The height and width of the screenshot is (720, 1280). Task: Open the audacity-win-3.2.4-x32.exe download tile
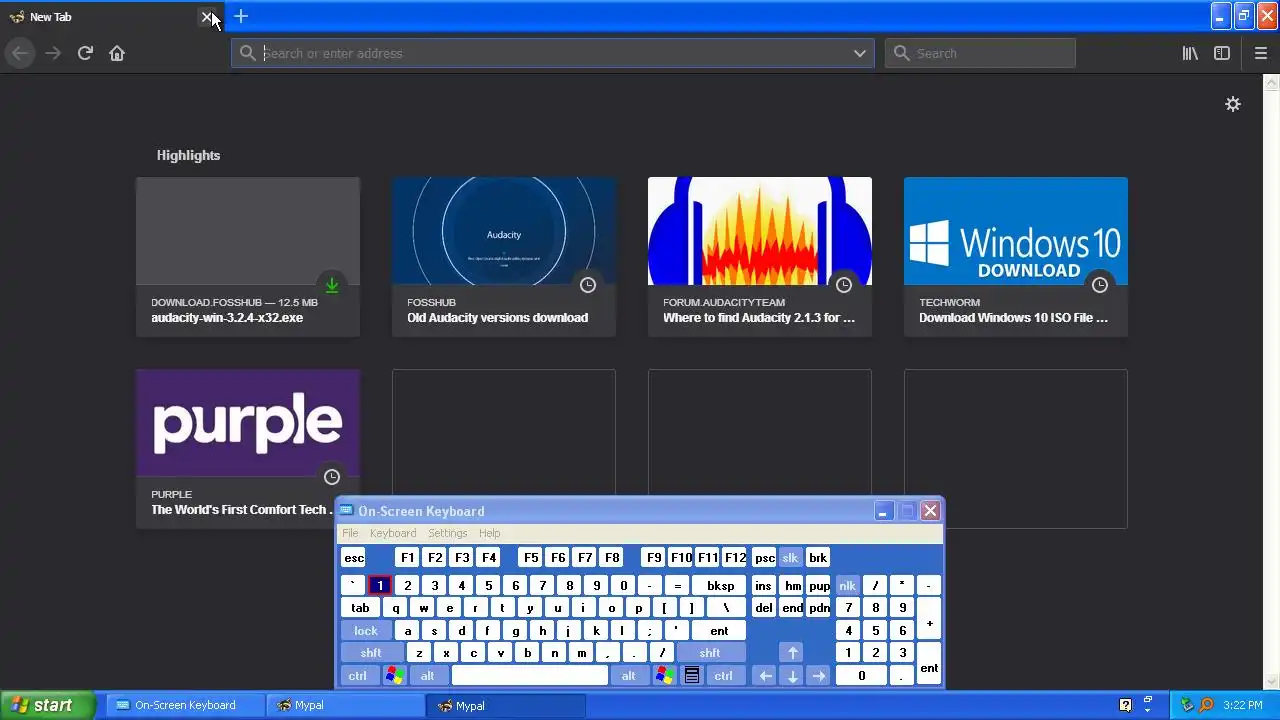tap(248, 257)
